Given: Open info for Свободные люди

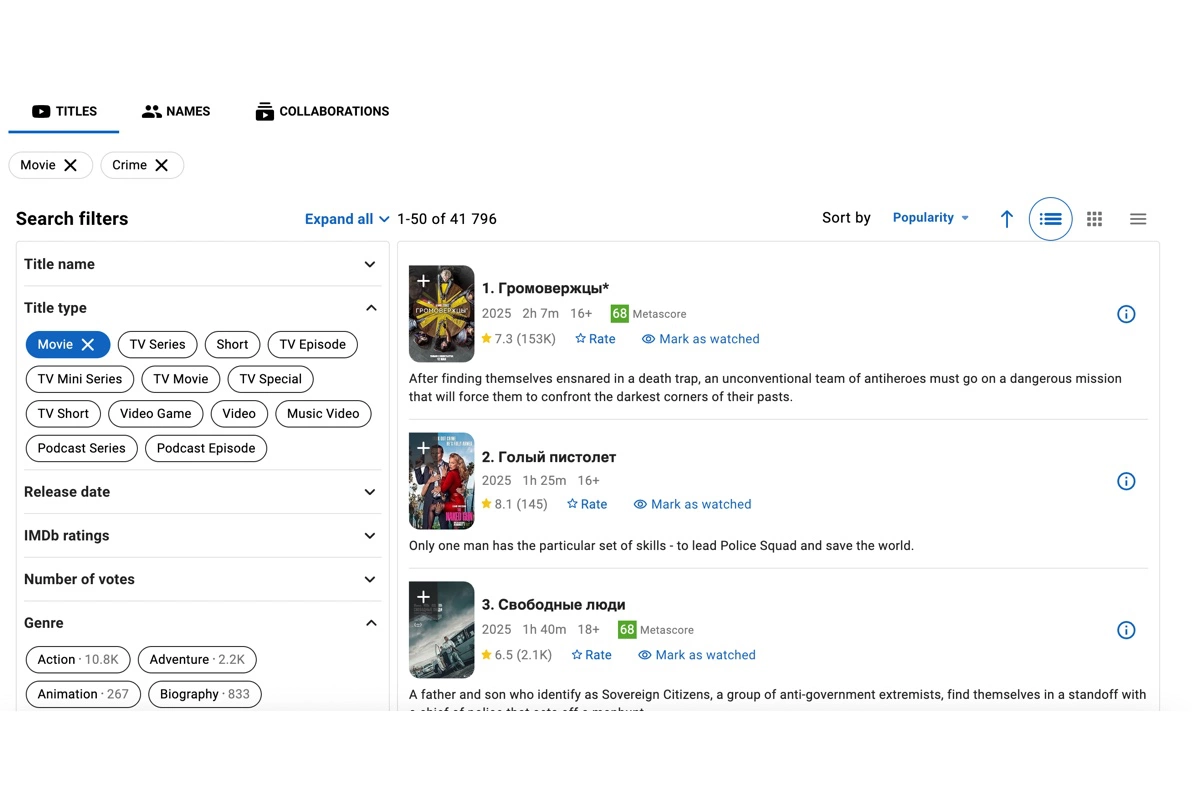Looking at the screenshot, I should [1126, 630].
